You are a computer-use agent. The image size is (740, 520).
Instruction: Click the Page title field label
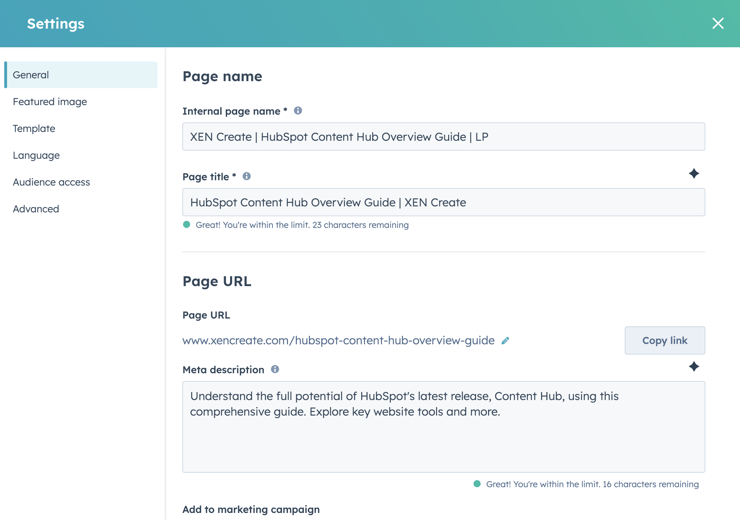[209, 177]
